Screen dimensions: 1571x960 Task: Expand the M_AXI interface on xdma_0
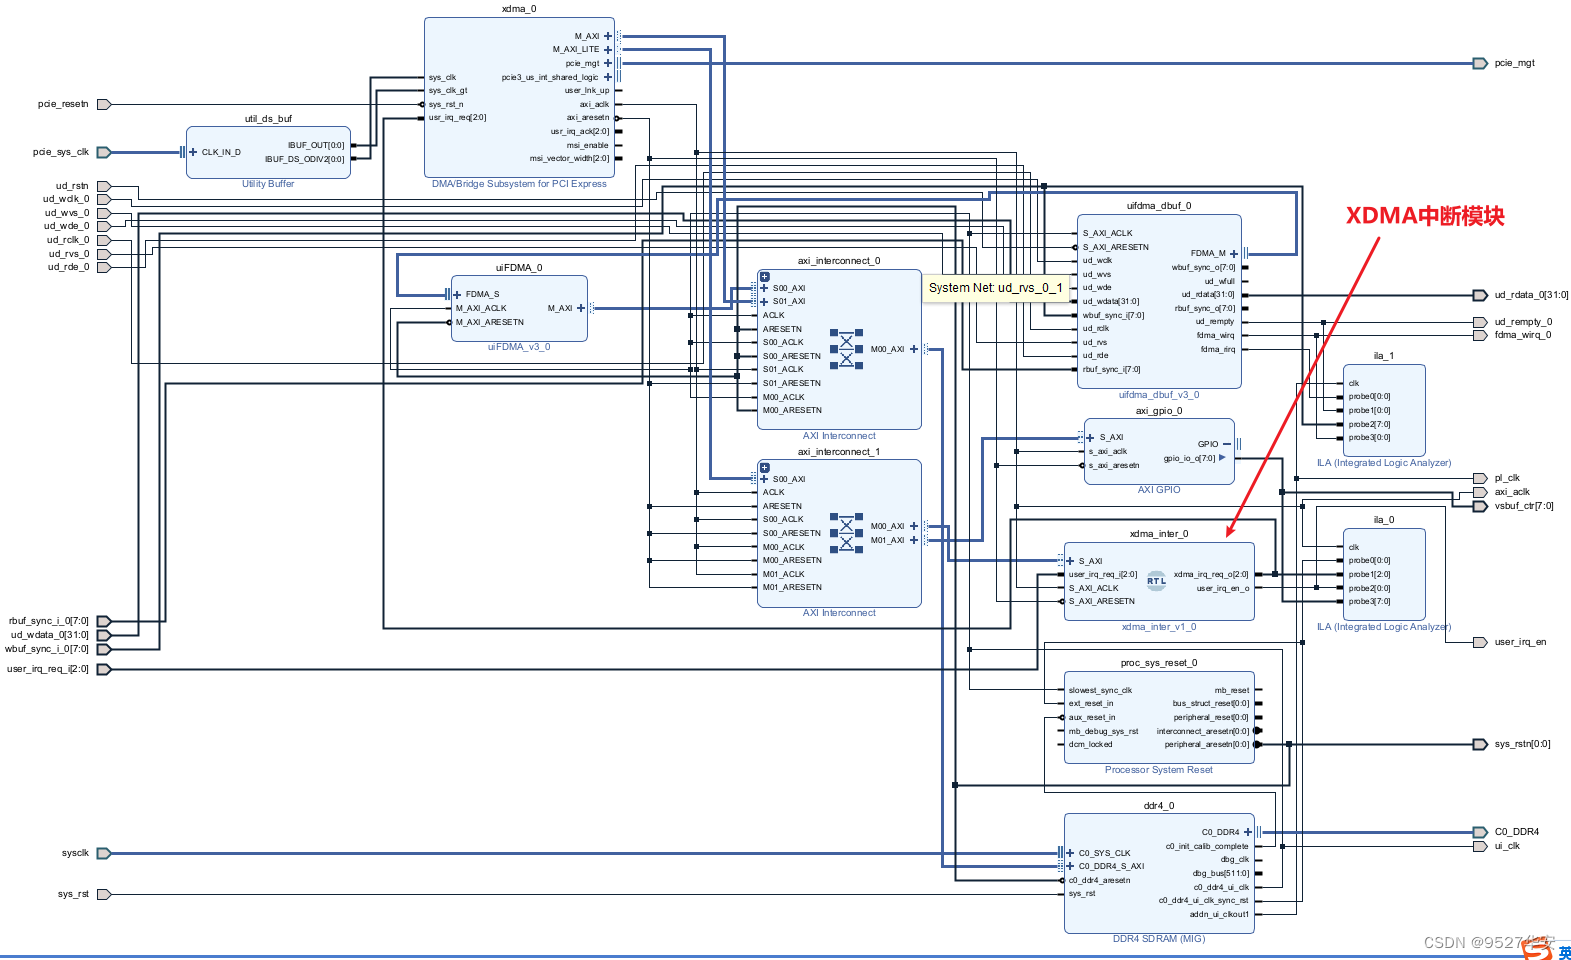point(607,36)
